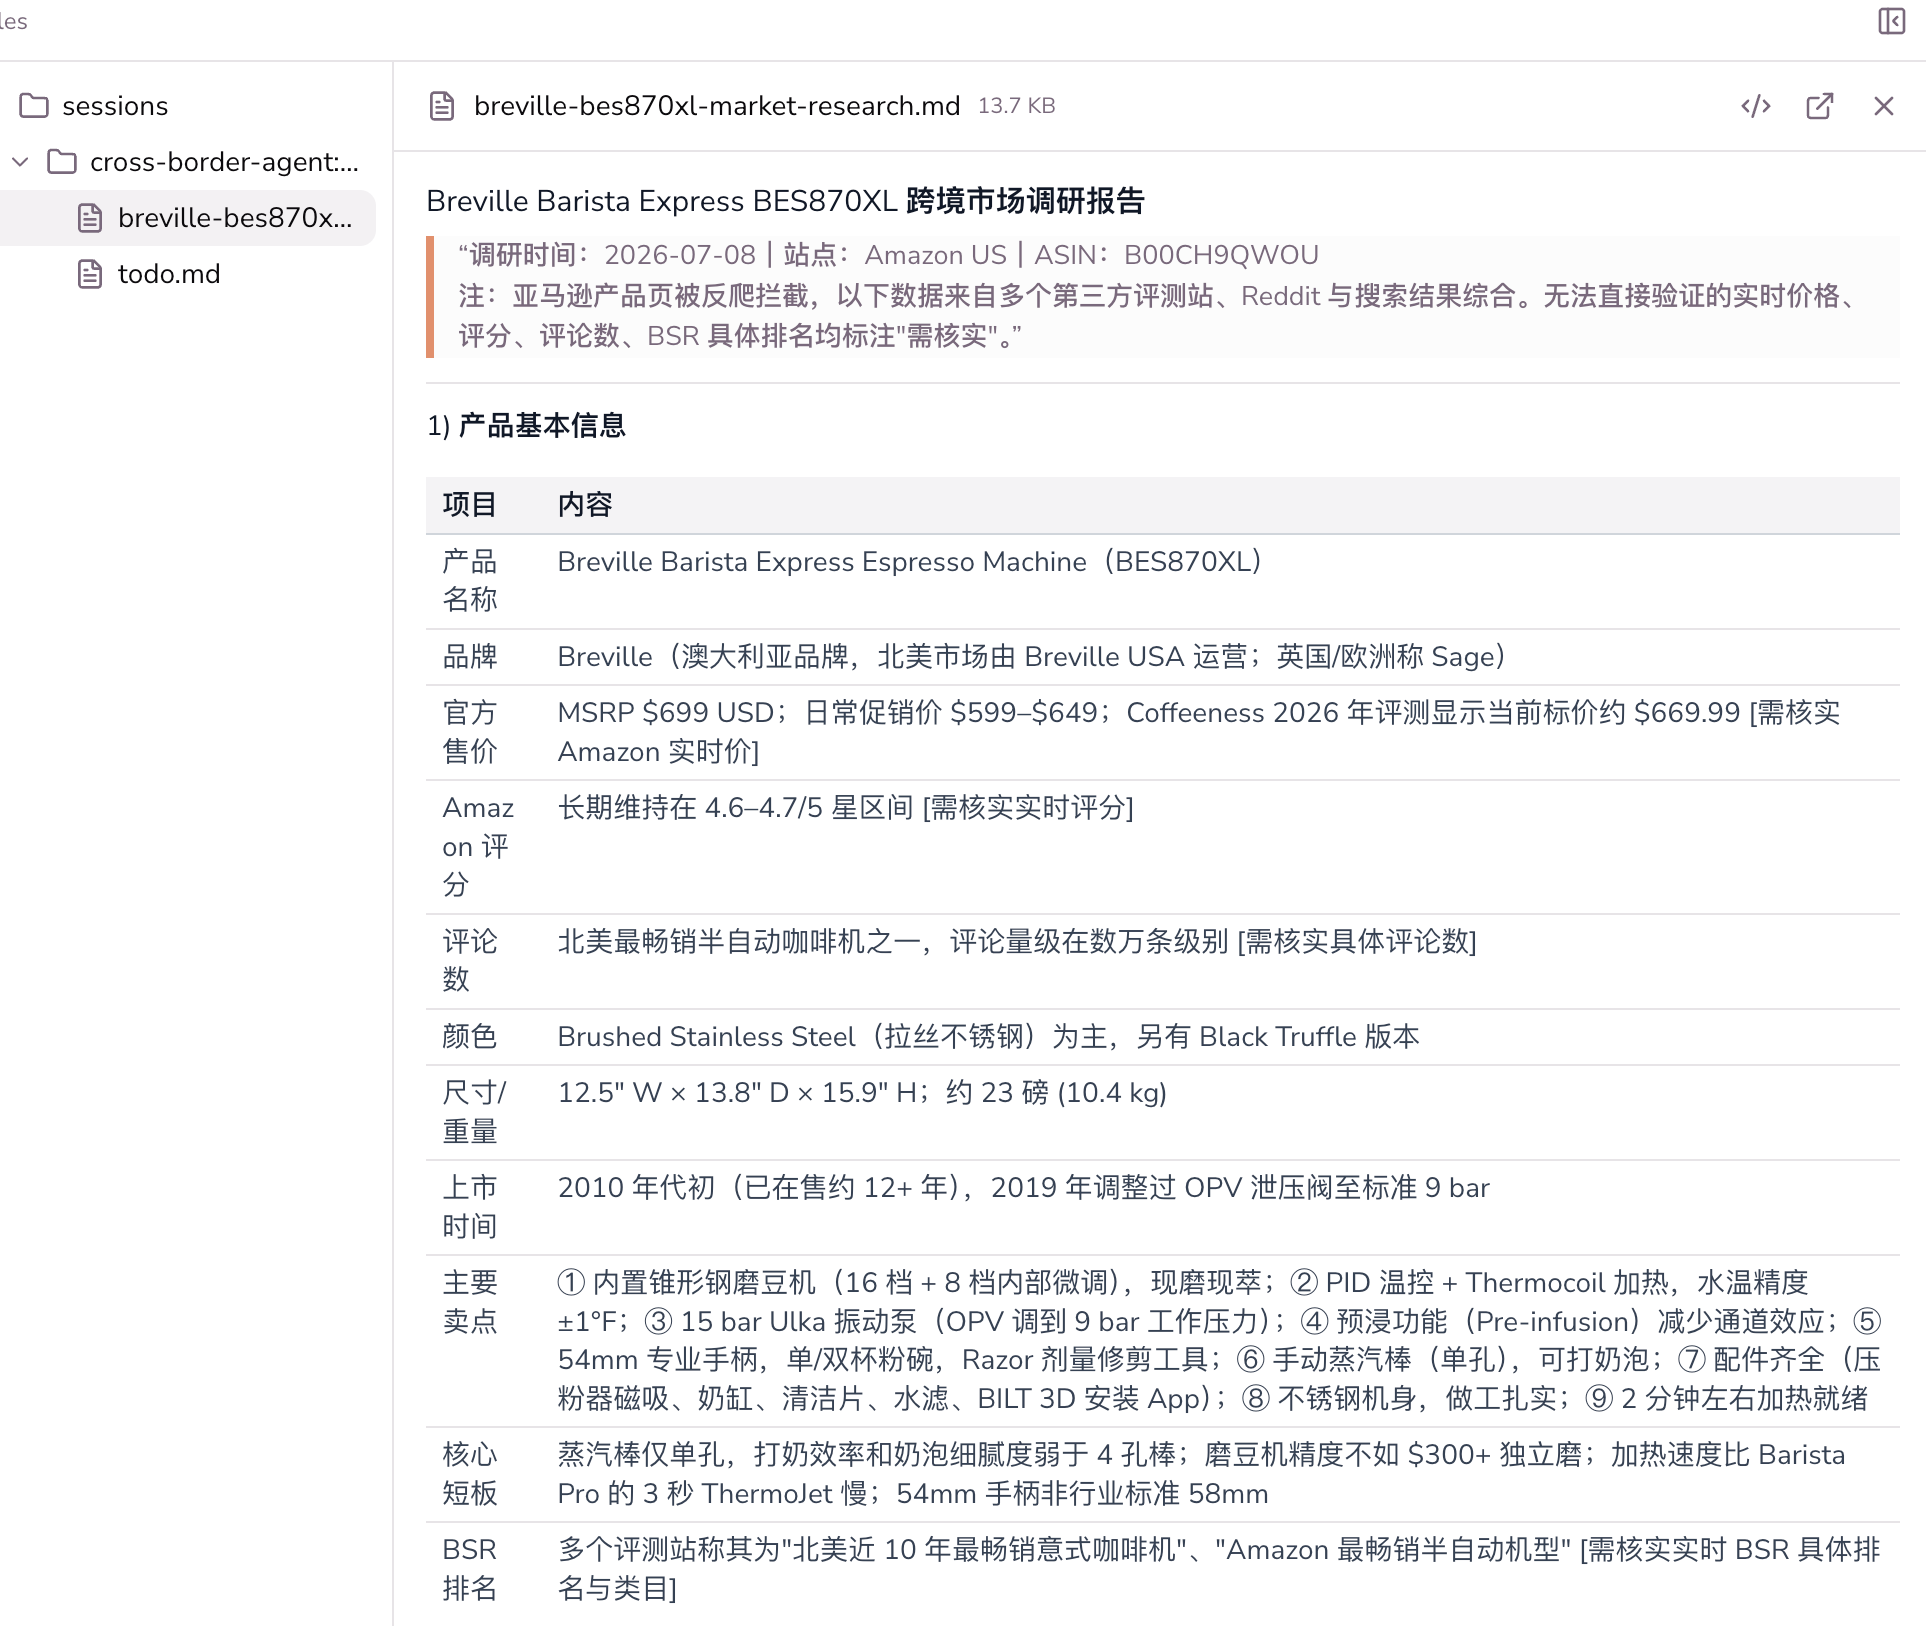The height and width of the screenshot is (1626, 1926).
Task: Click the 产品名称 row label
Action: click(470, 581)
